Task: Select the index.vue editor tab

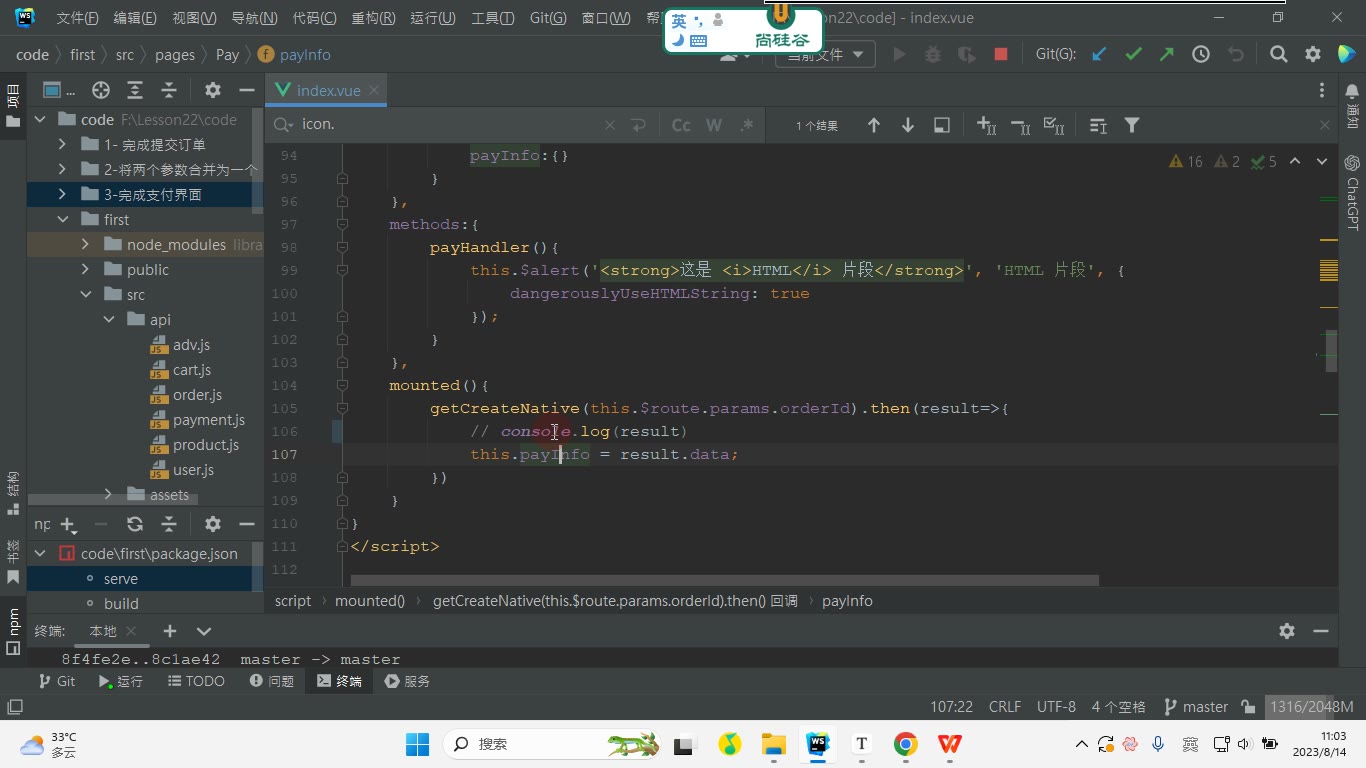Action: (x=328, y=90)
